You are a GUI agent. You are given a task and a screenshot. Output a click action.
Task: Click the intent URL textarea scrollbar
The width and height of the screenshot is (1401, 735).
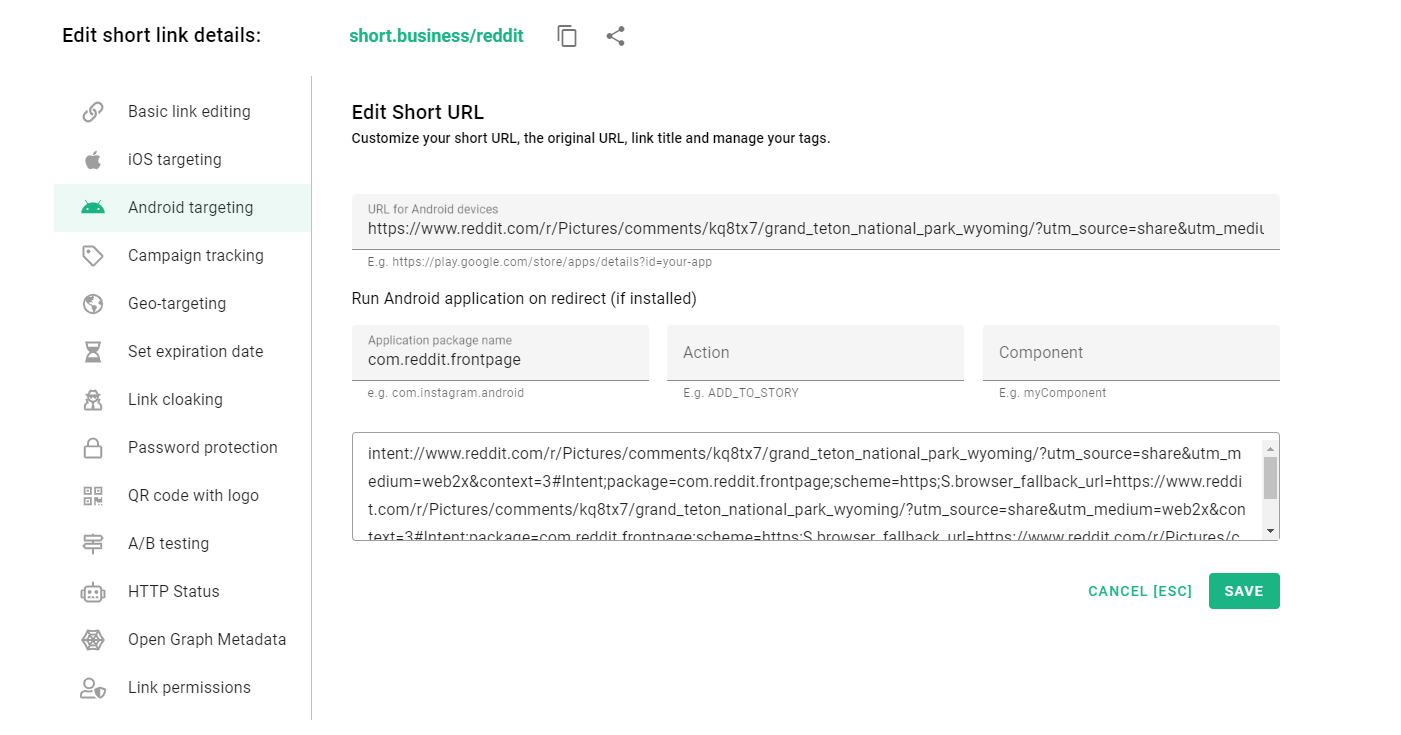[x=1271, y=487]
